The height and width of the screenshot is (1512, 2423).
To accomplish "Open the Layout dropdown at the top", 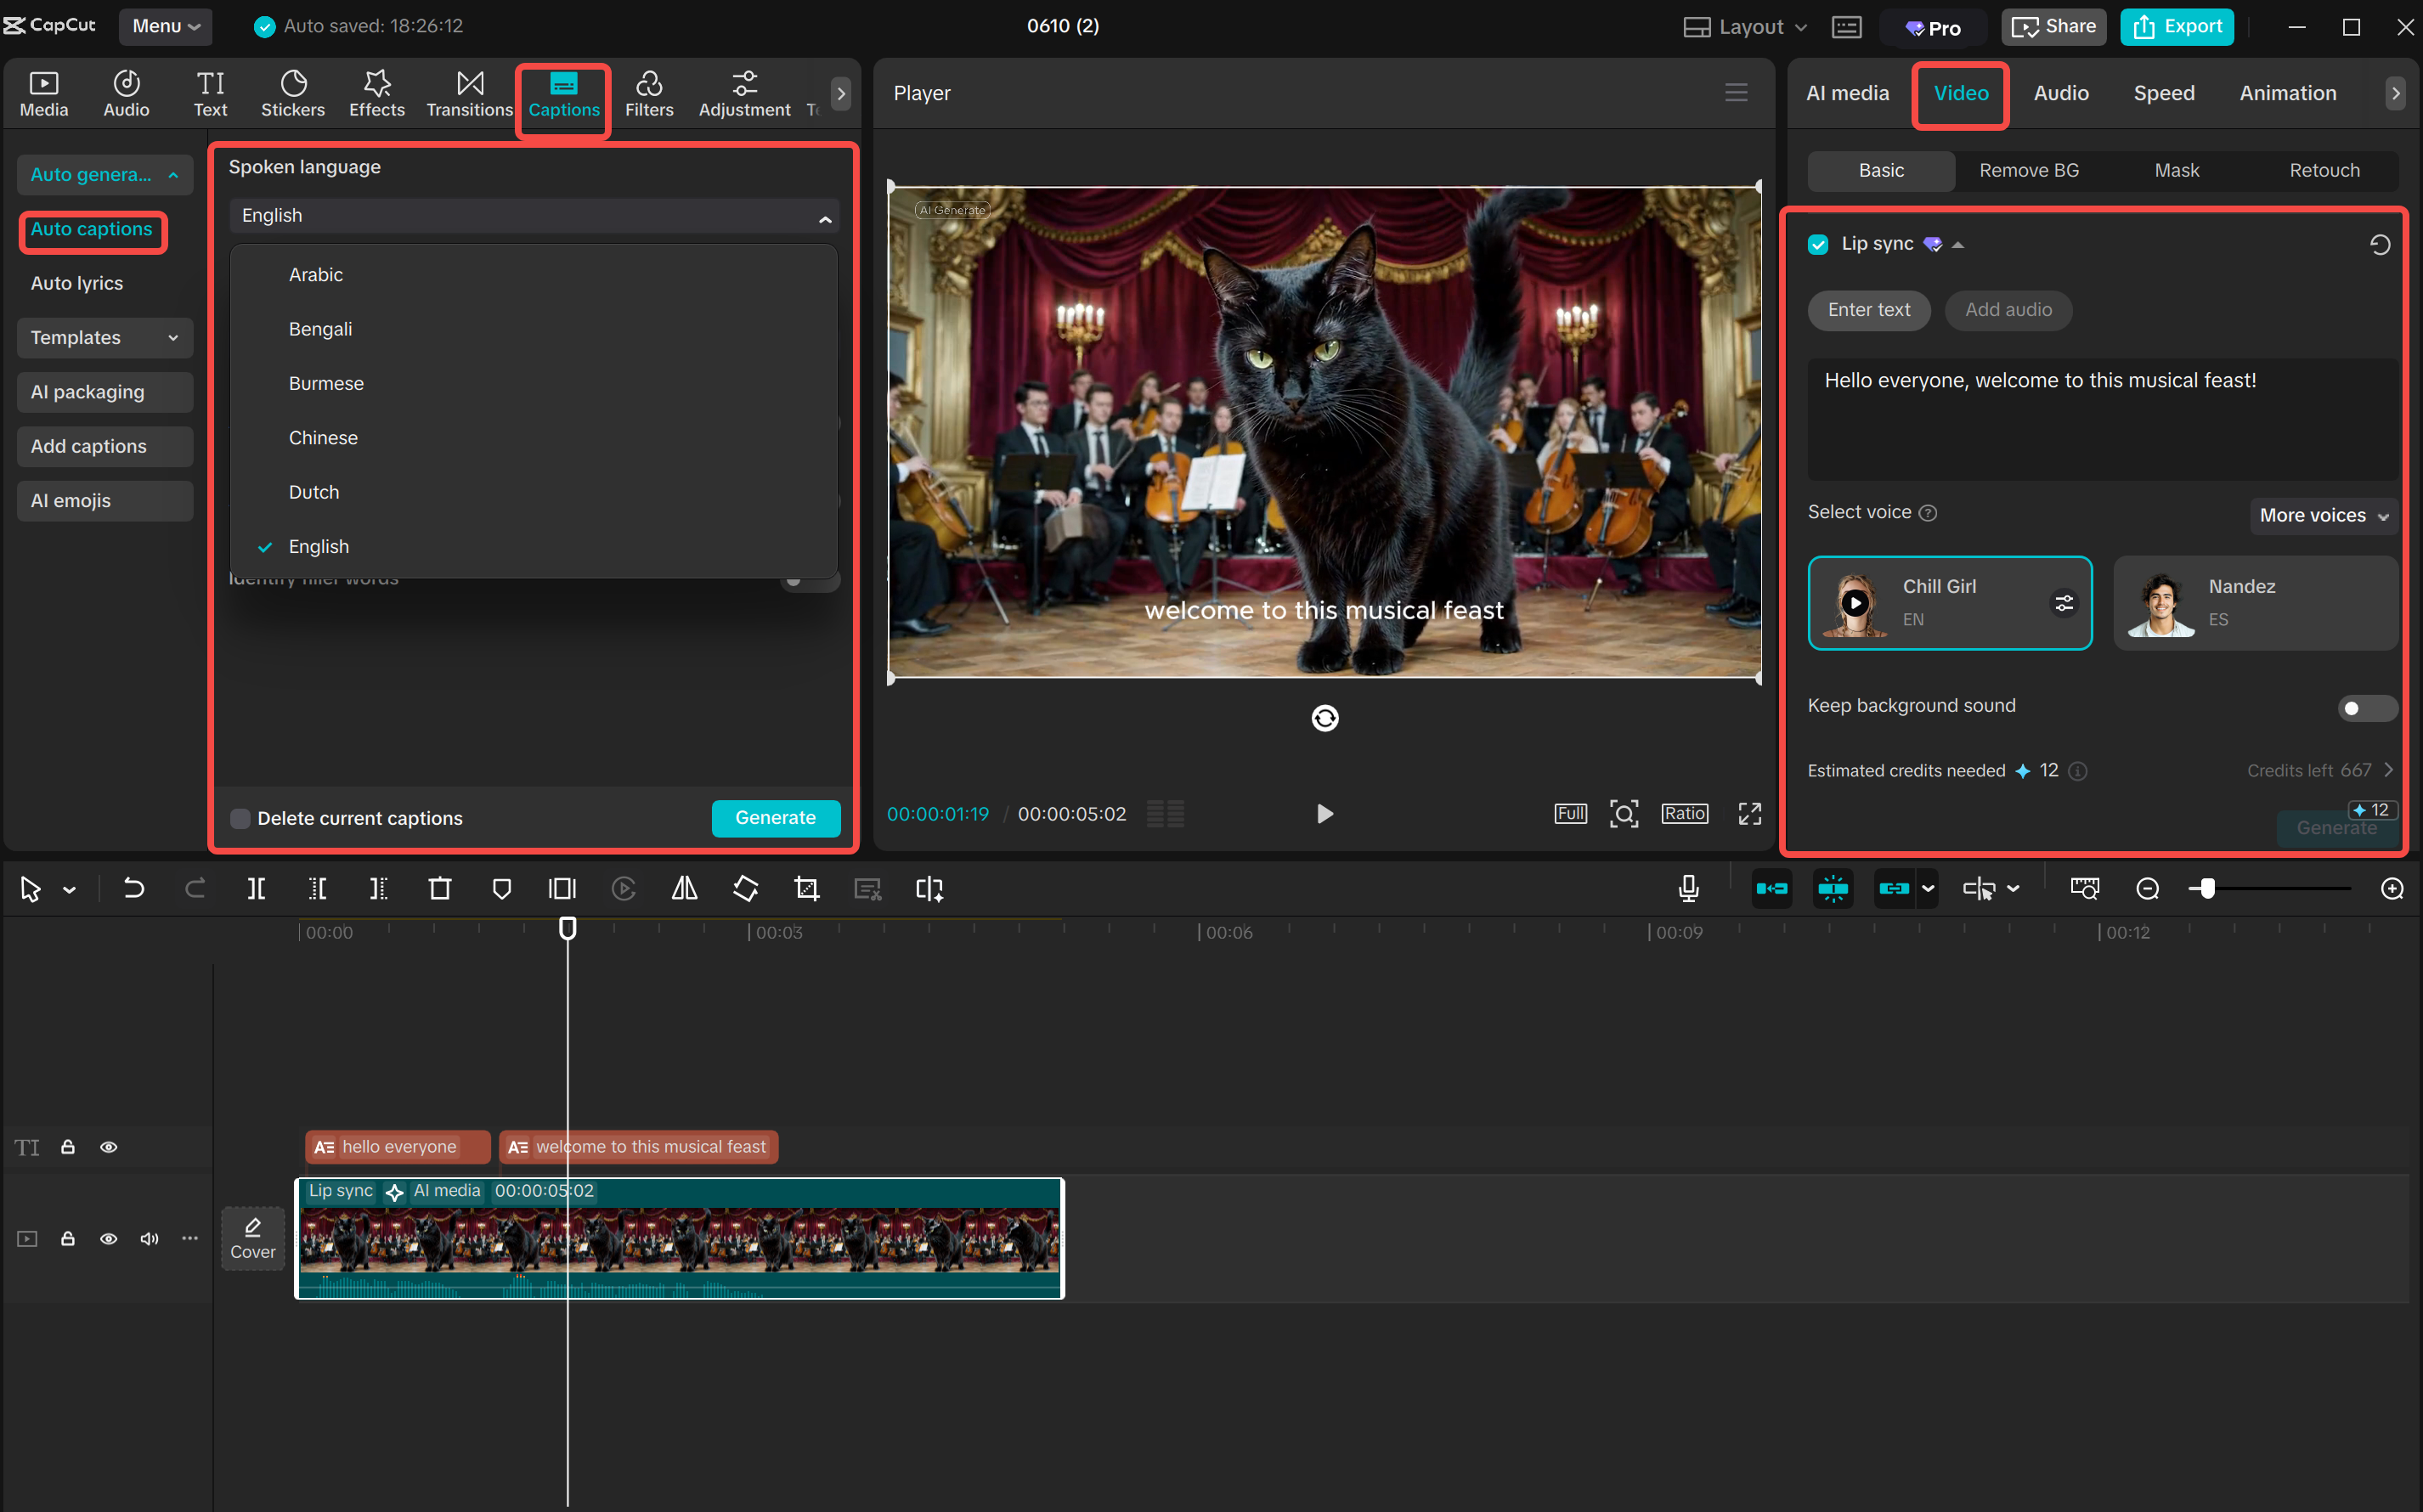I will [1745, 27].
